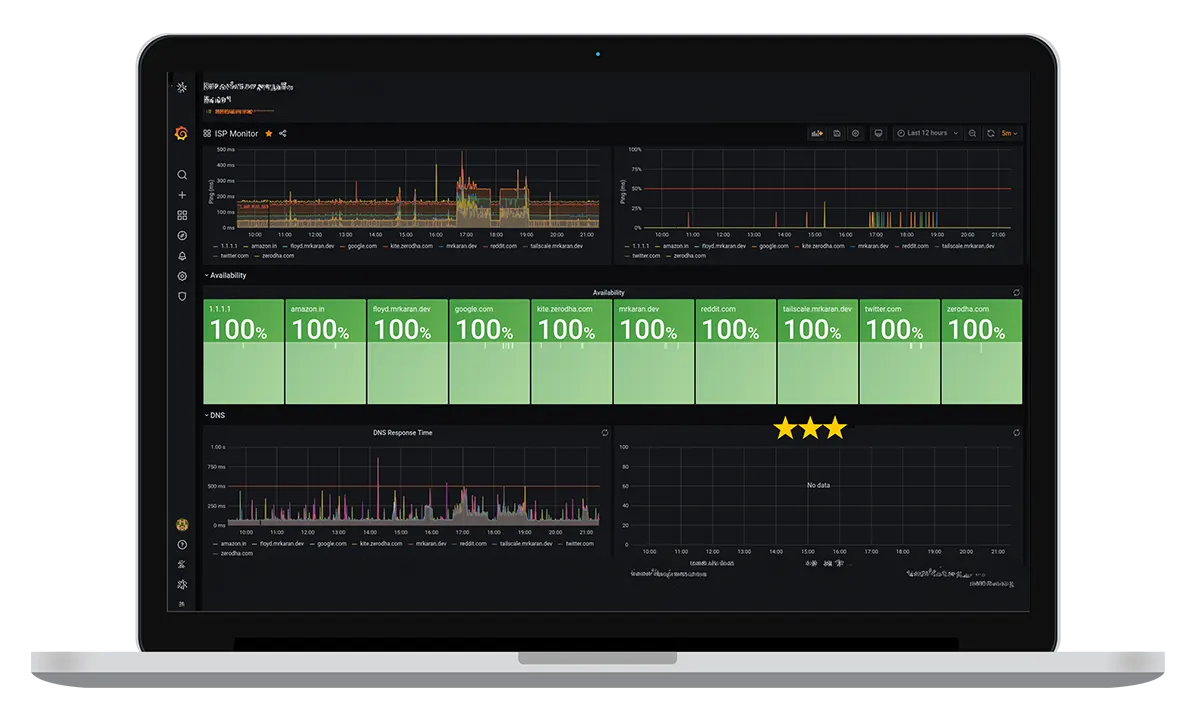Open the 5m refresh interval dropdown
The width and height of the screenshot is (1196, 720).
click(x=1010, y=133)
